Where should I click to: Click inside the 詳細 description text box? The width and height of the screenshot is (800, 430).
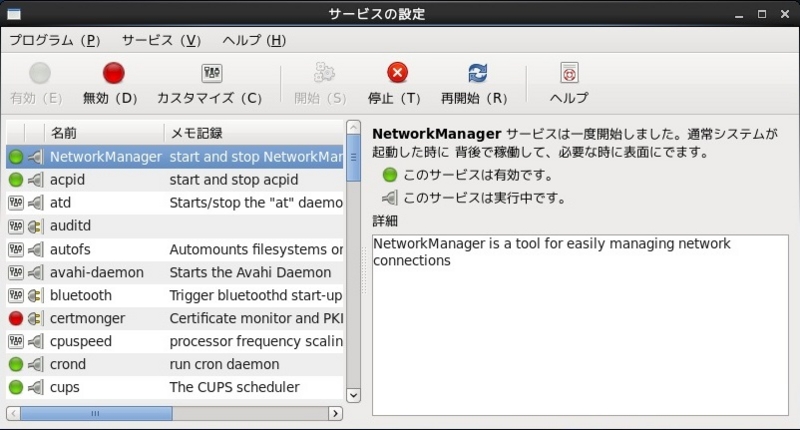(580, 325)
